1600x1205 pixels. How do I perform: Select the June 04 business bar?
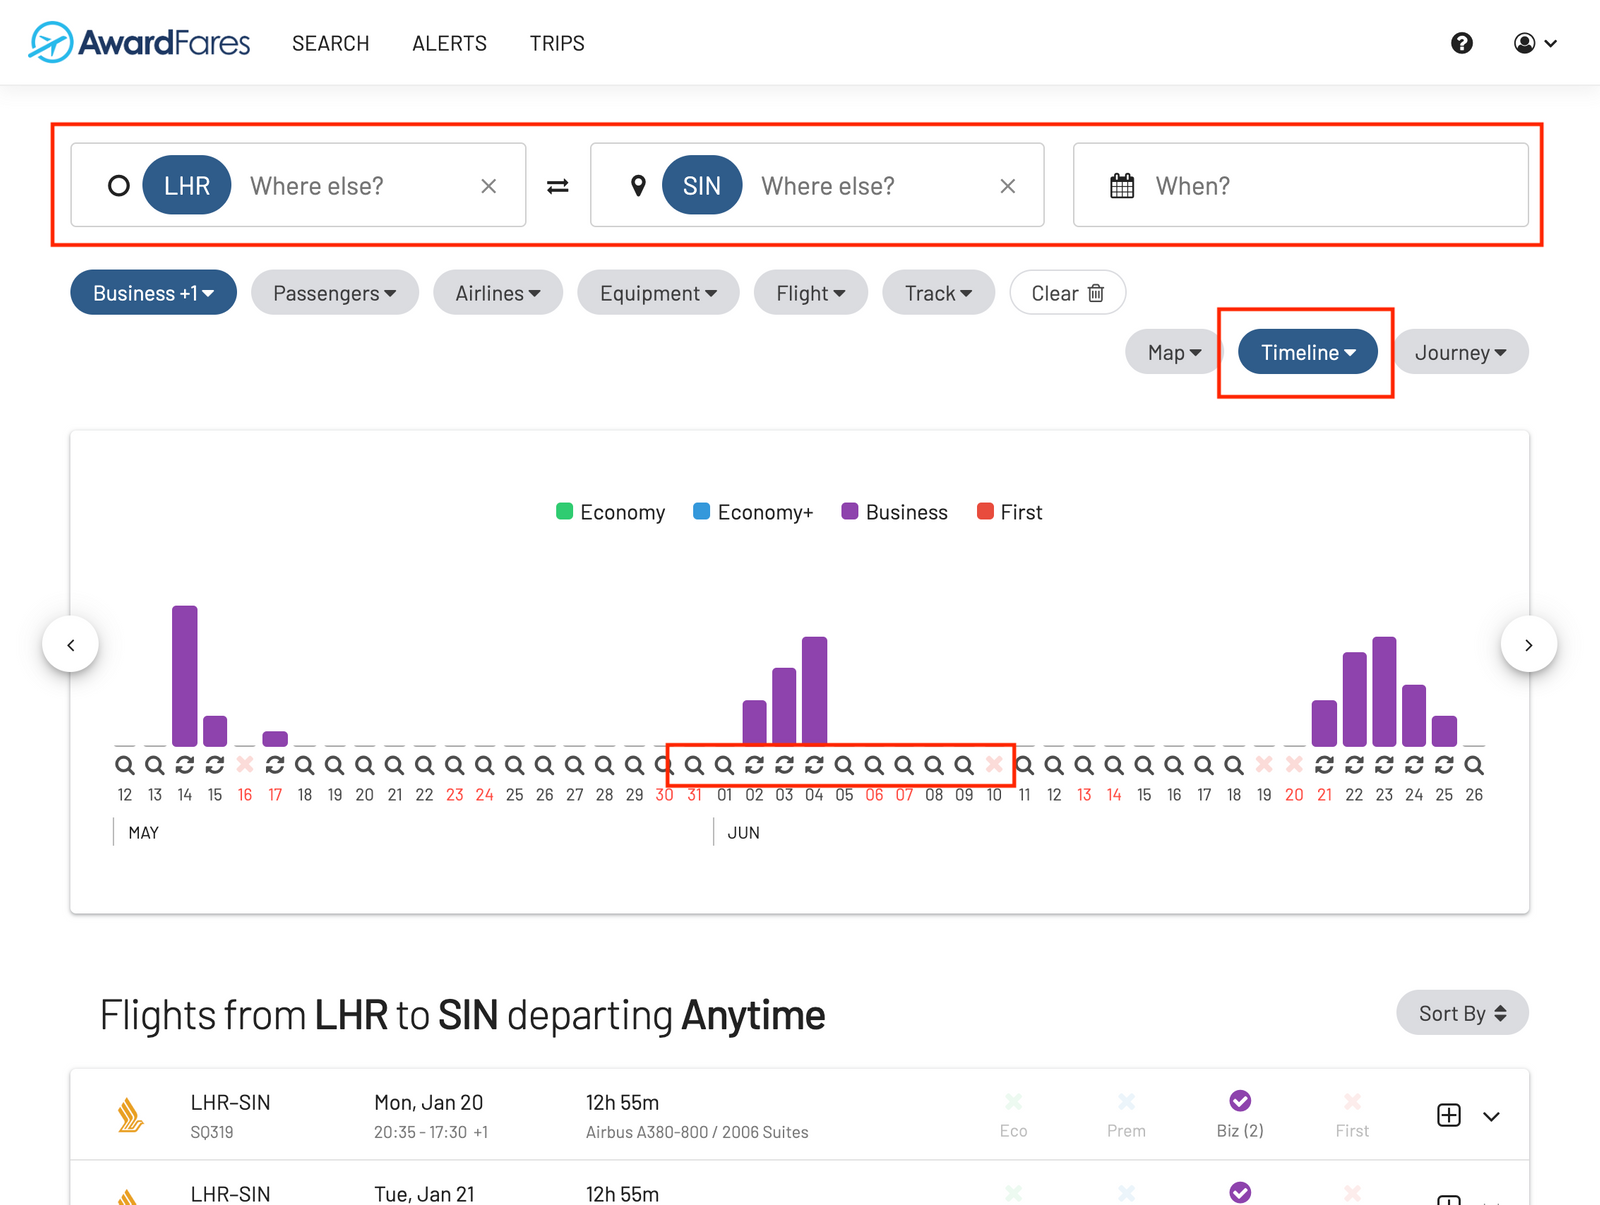[815, 691]
